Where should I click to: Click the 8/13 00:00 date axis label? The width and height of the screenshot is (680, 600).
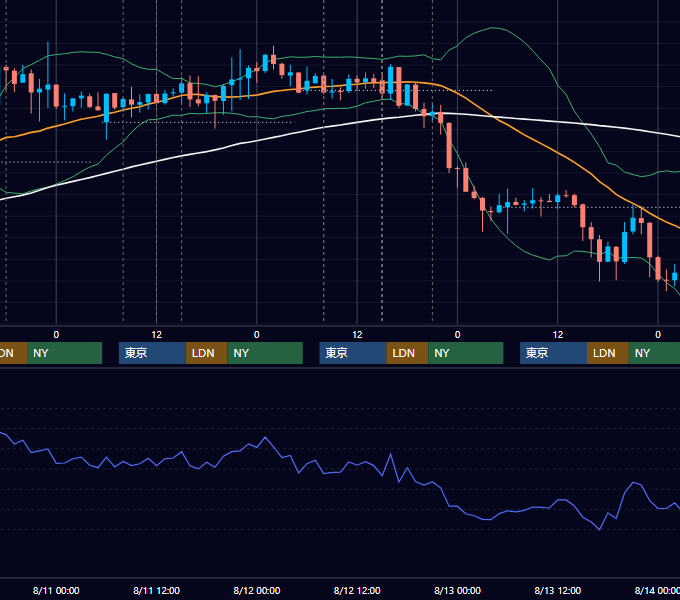click(458, 590)
